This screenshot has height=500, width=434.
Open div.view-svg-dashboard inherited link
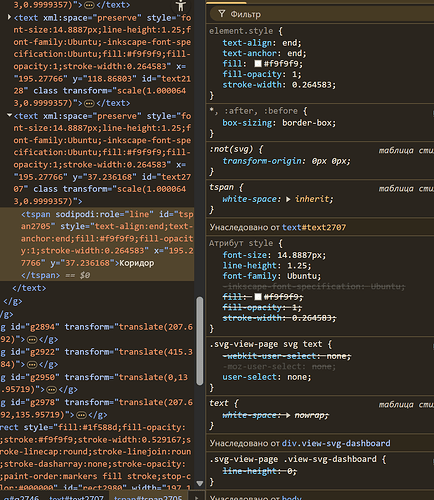tap(336, 443)
